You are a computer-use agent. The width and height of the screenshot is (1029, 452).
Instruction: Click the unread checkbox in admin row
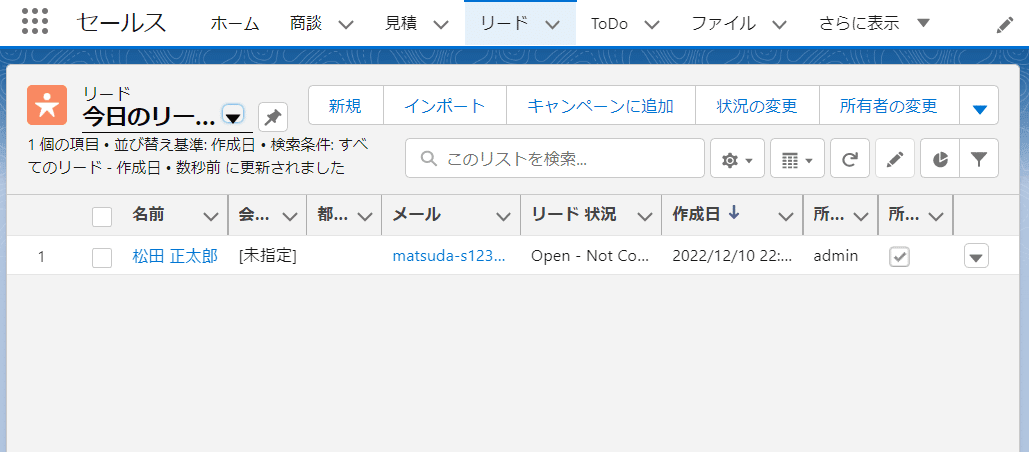[x=899, y=257]
